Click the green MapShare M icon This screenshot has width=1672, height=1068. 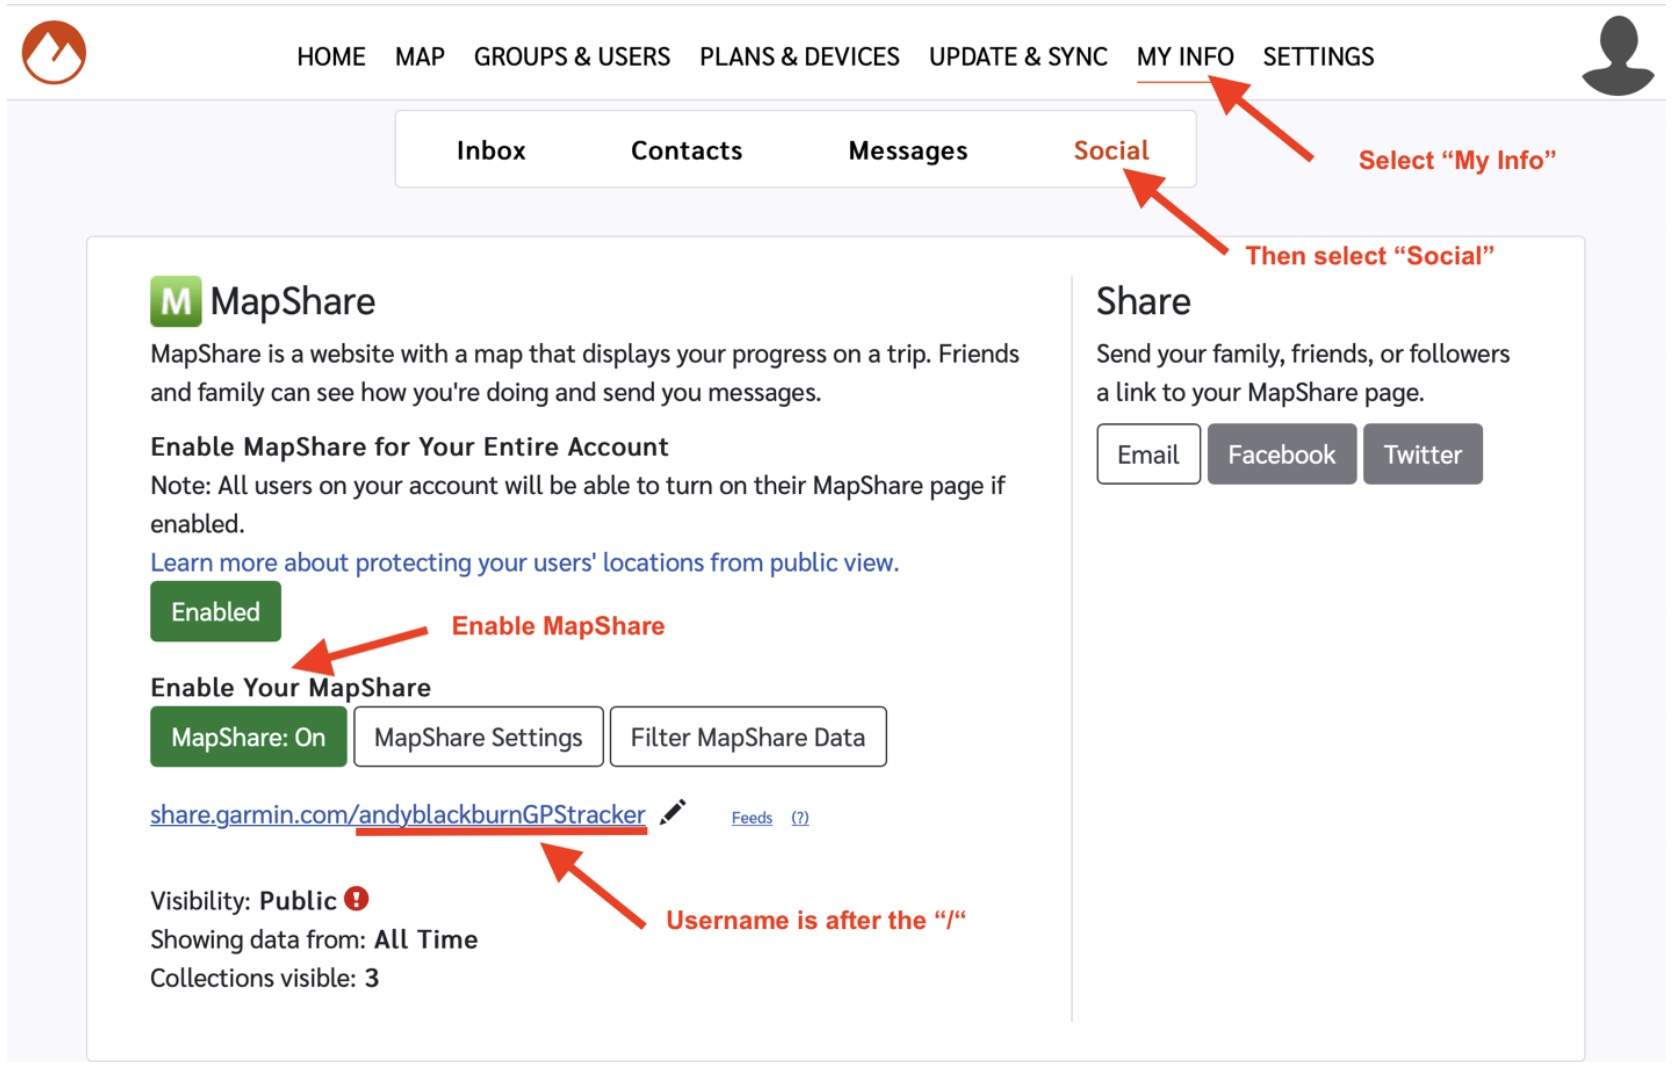click(x=176, y=301)
